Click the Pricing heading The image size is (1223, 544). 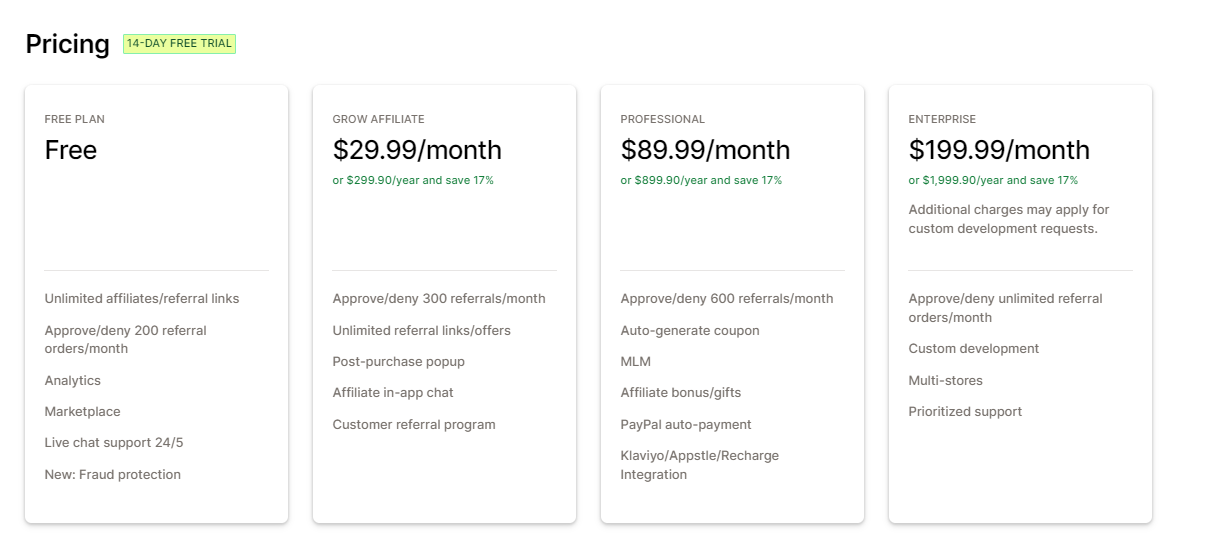pyautogui.click(x=67, y=44)
